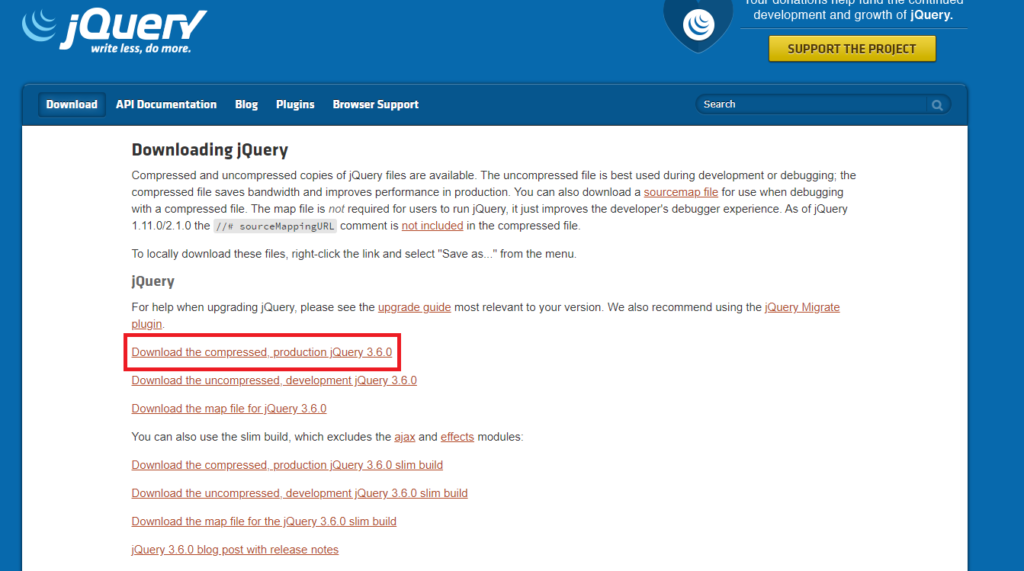Open the upgrade guide link

(x=414, y=308)
